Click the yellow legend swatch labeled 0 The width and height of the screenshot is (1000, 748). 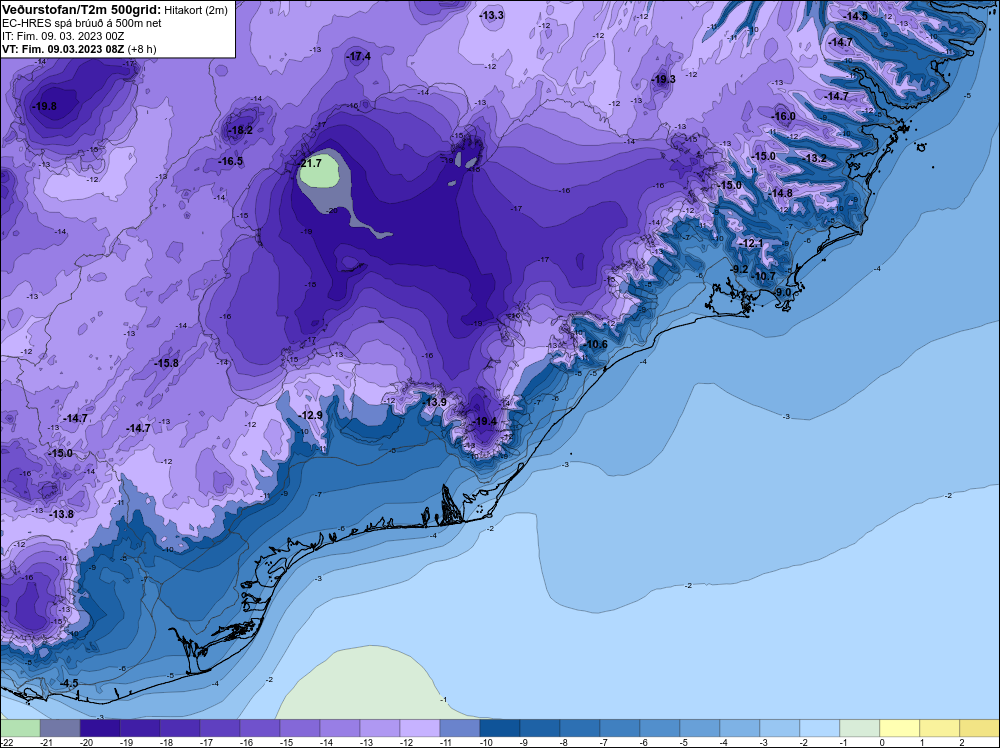pyautogui.click(x=899, y=728)
